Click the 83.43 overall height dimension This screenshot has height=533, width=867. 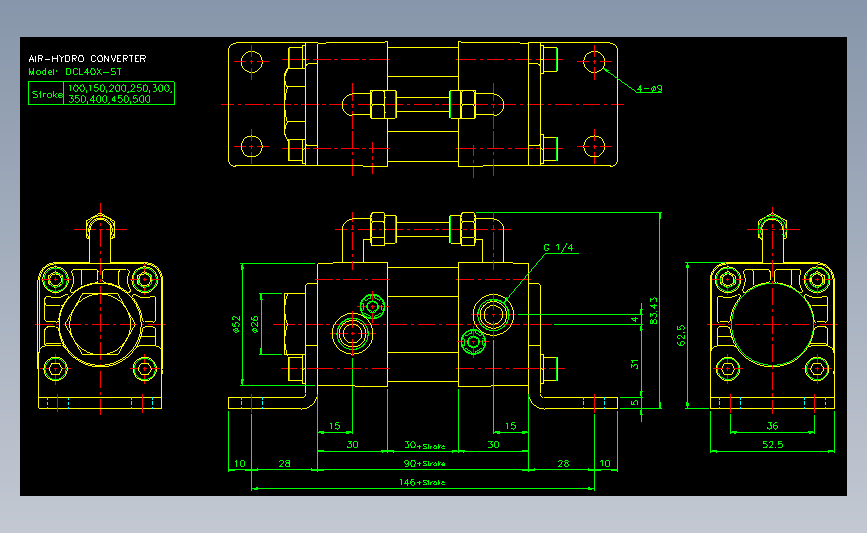click(654, 311)
